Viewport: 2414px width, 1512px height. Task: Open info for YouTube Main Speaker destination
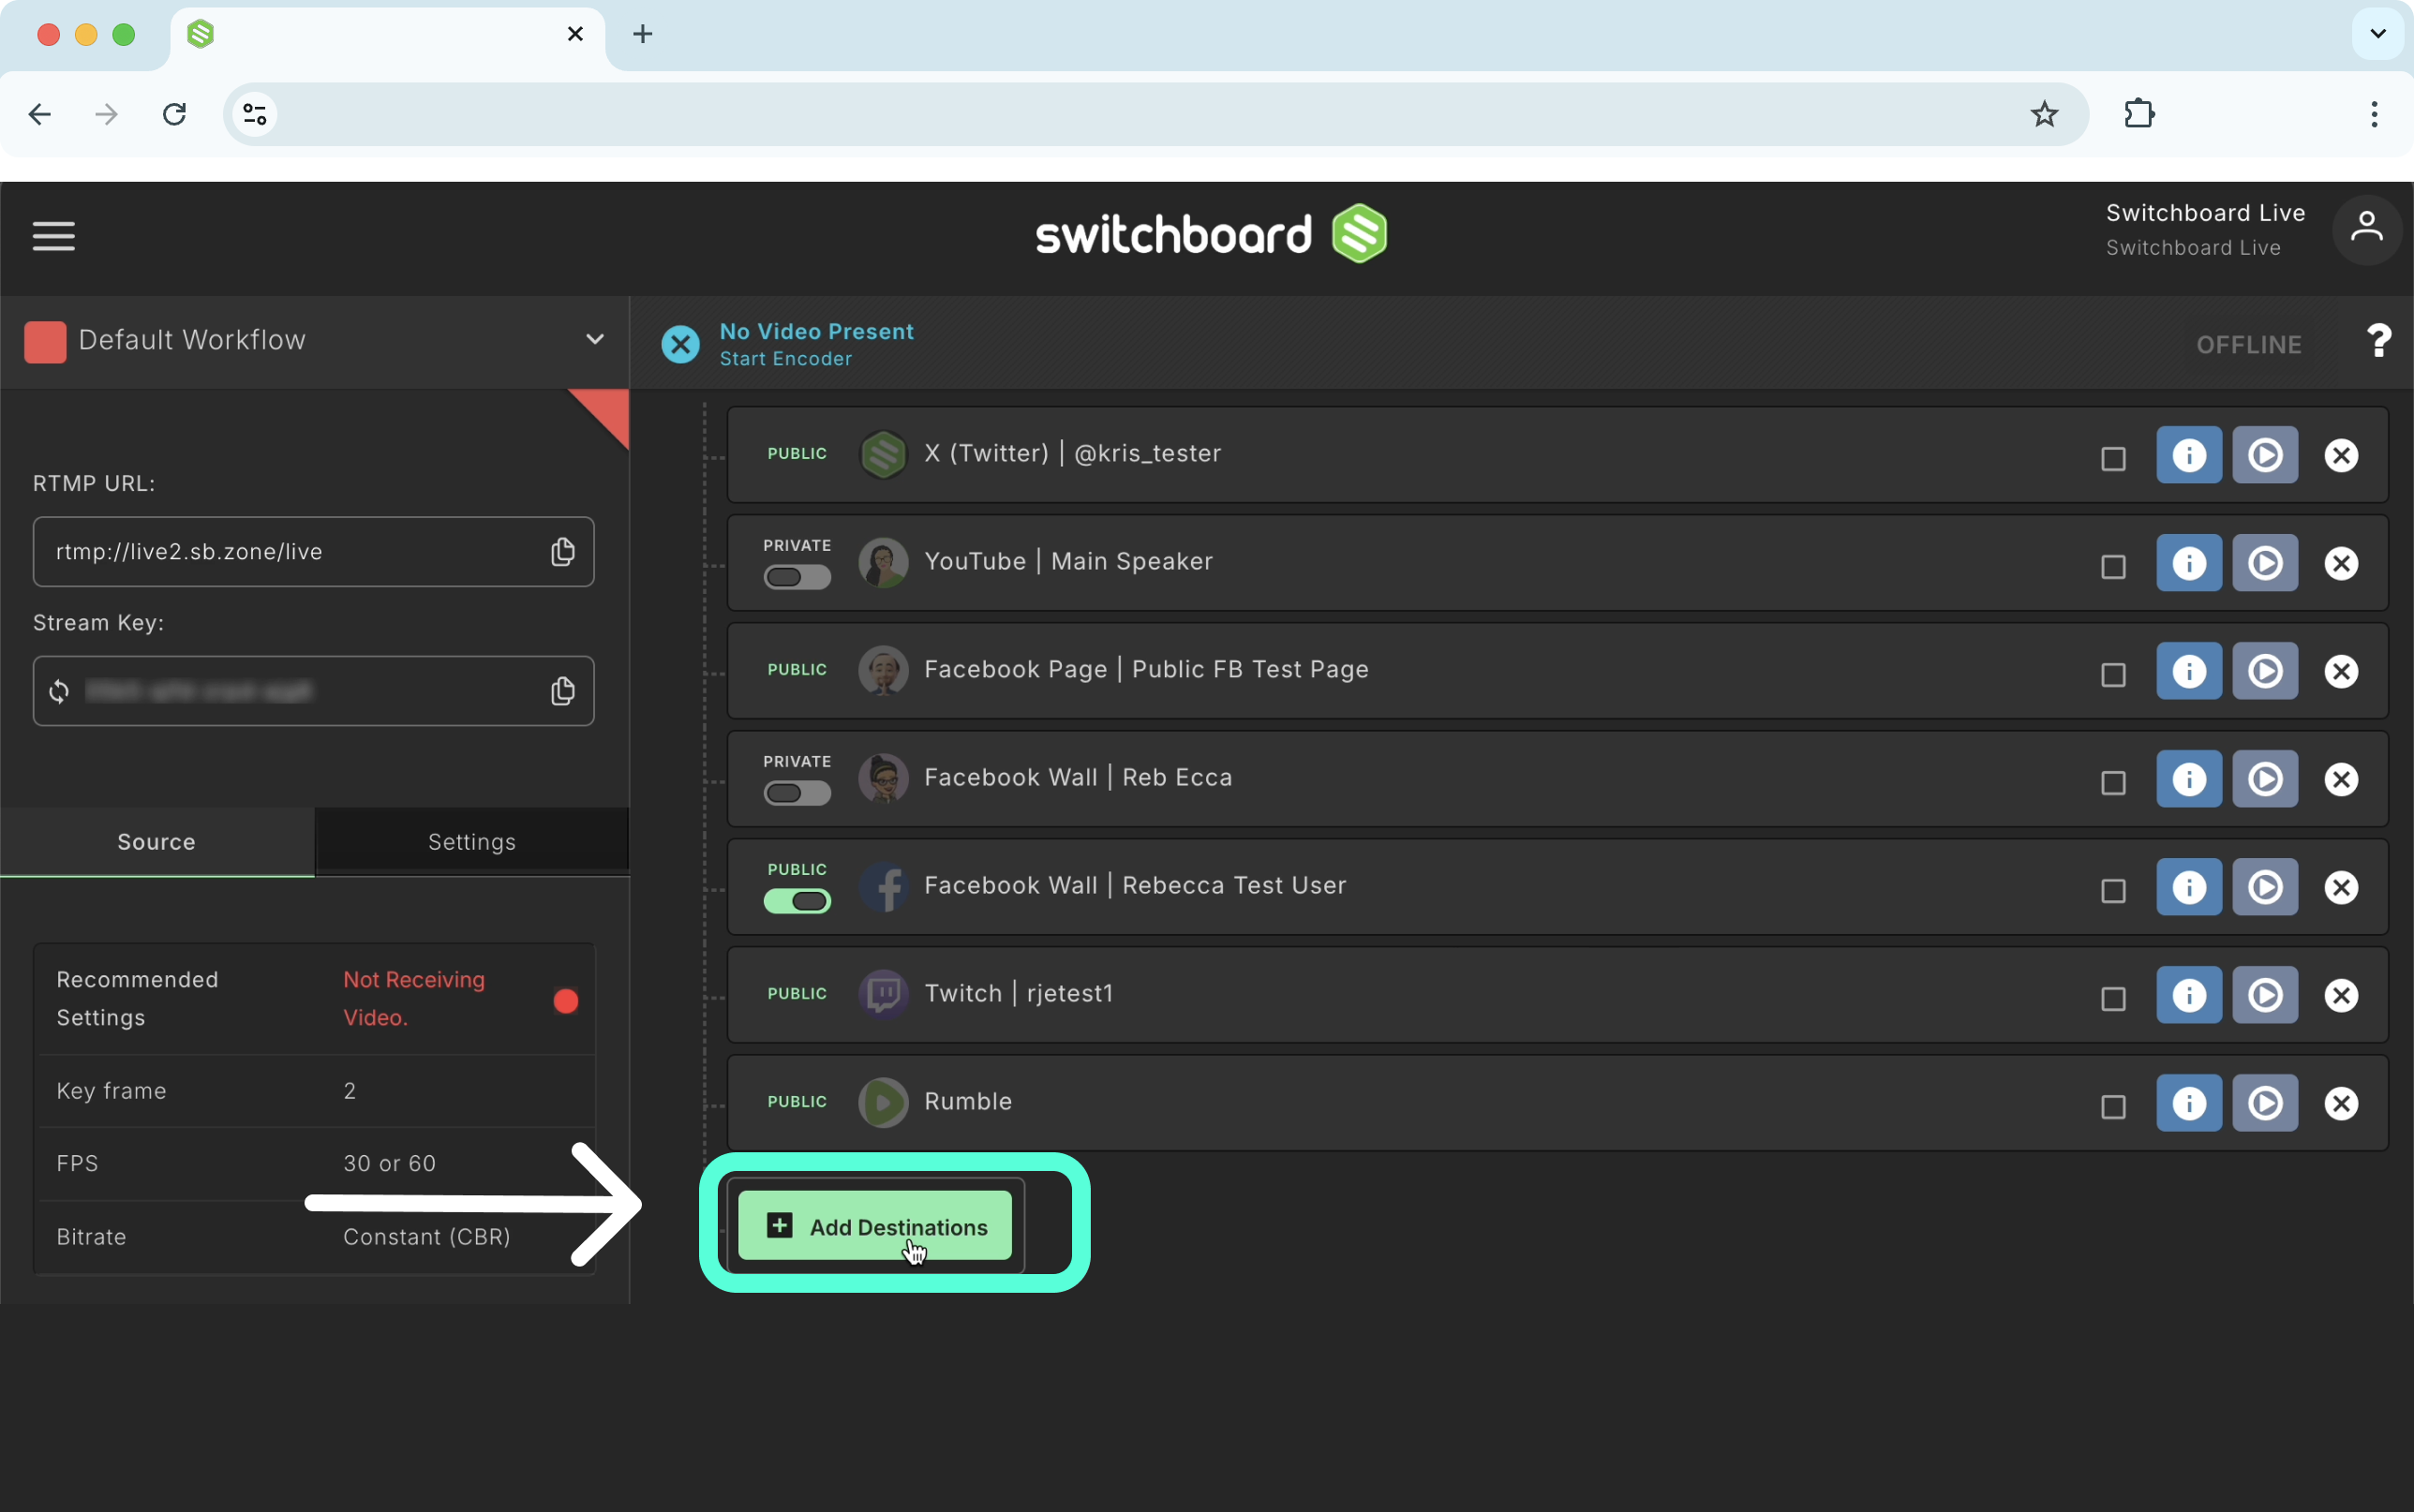coord(2189,563)
